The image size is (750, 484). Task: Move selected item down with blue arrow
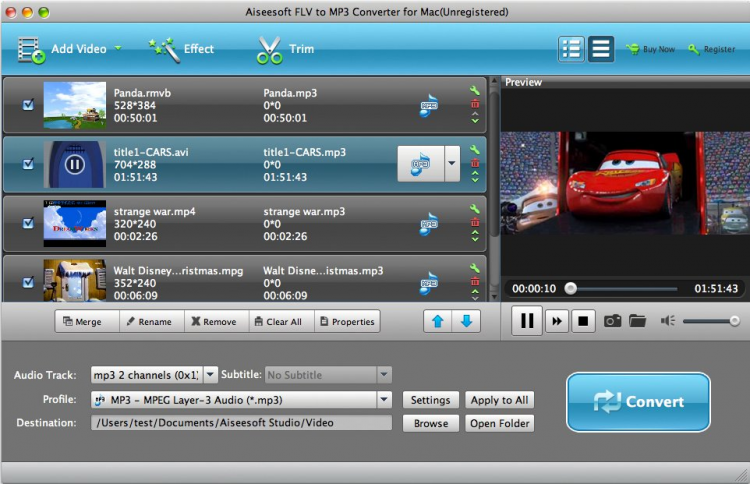[466, 321]
